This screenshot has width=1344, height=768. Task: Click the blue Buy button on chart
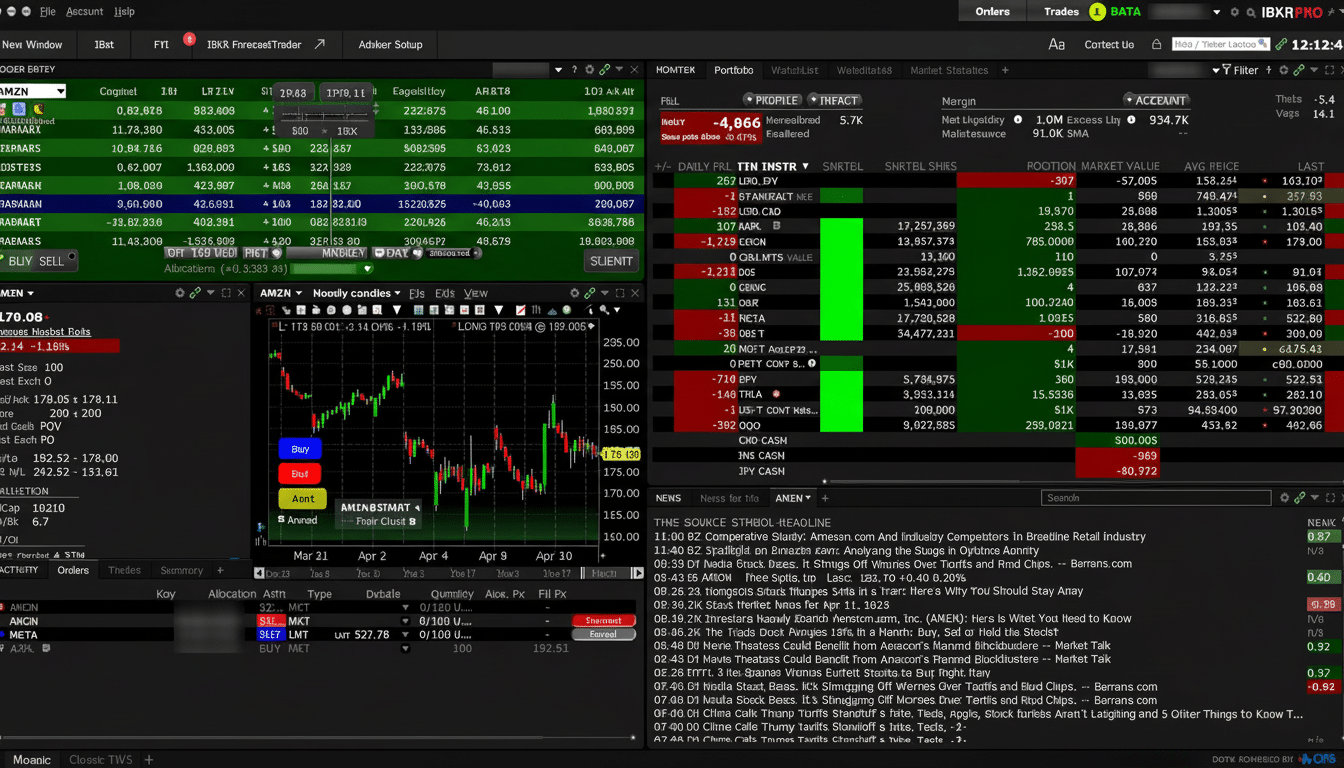(299, 449)
